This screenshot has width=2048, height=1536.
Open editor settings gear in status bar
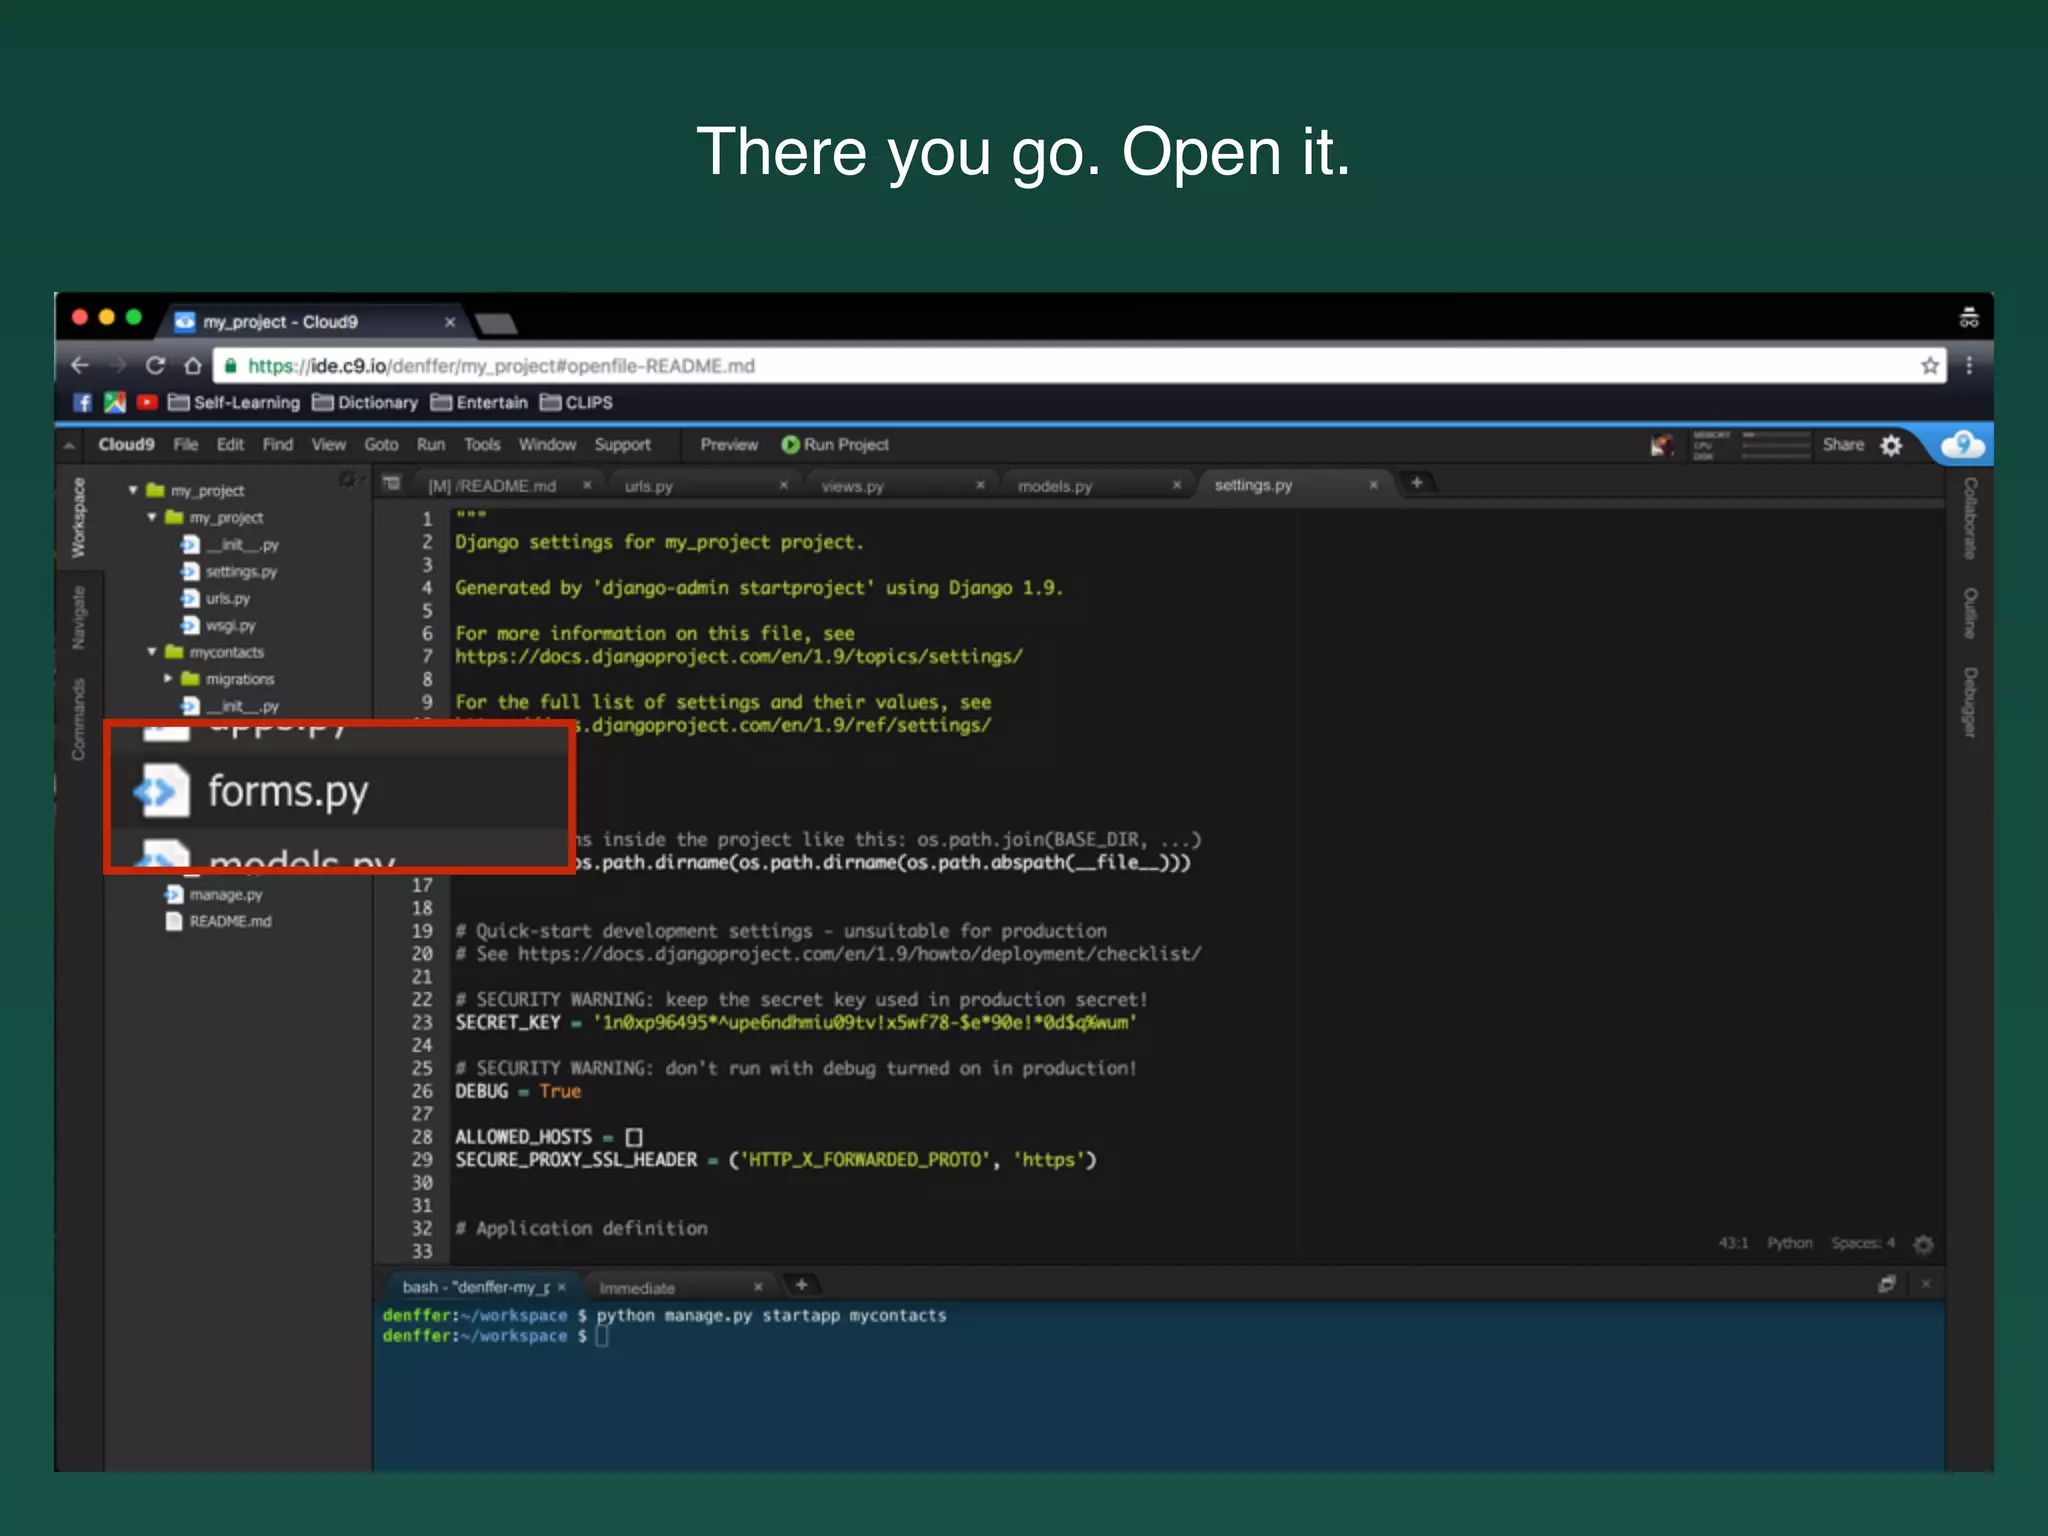pos(1923,1244)
